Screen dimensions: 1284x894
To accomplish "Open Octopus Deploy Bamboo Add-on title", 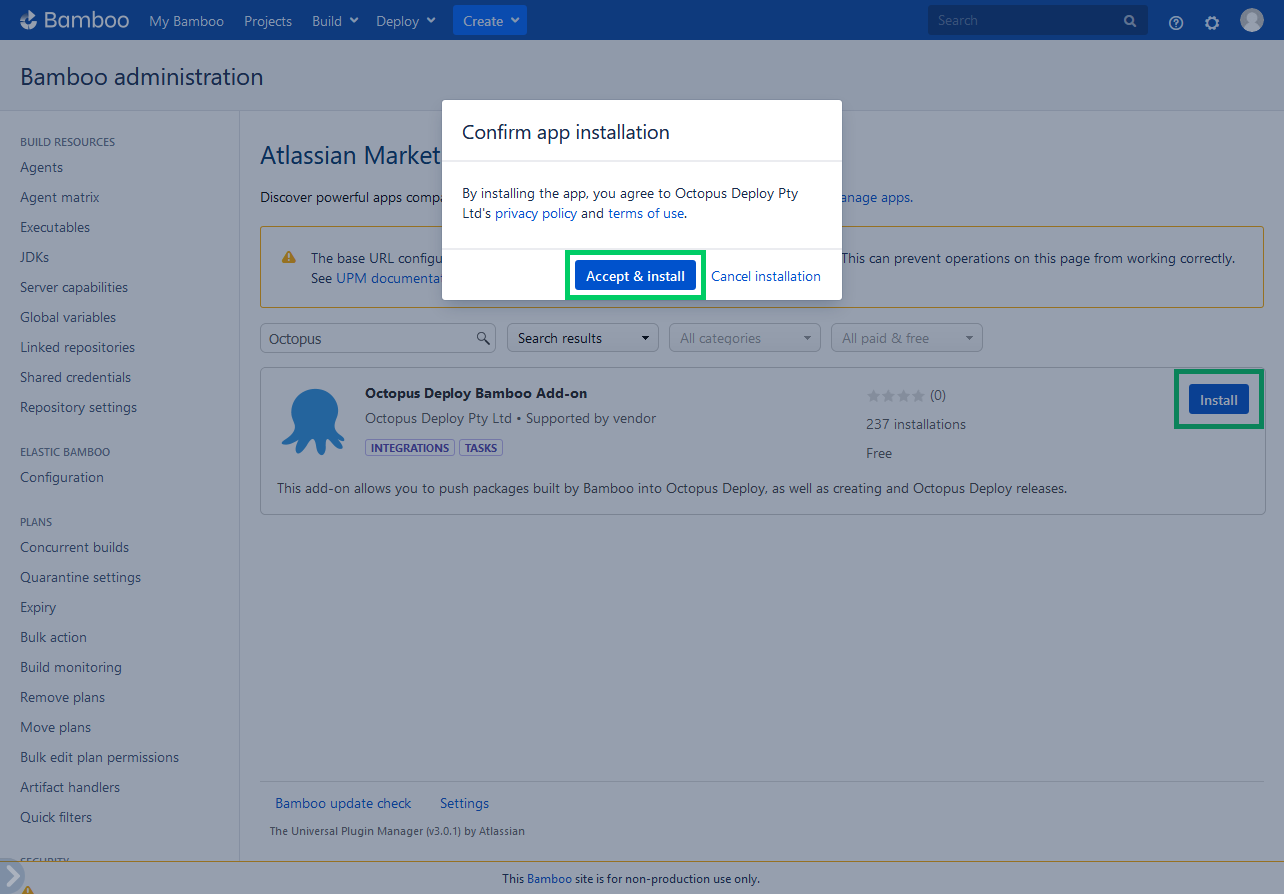I will click(476, 393).
